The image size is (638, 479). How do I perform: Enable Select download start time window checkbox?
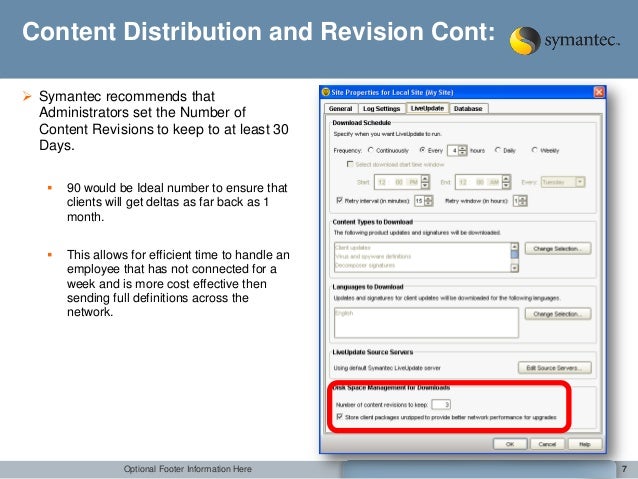(350, 164)
